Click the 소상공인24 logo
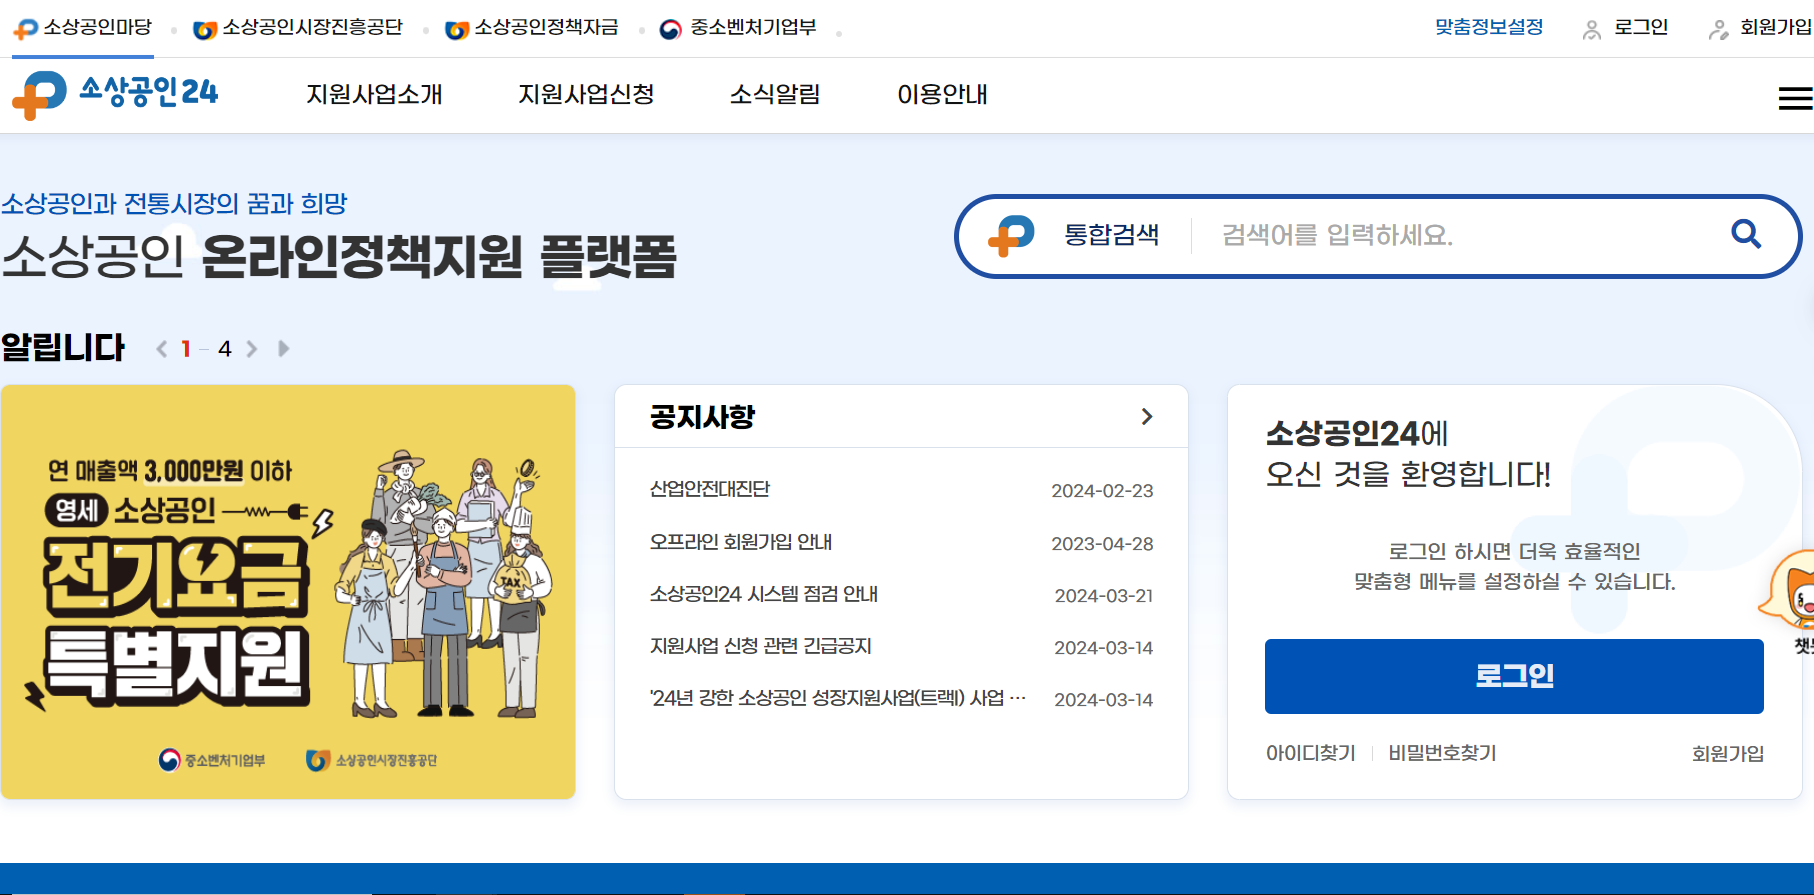This screenshot has height=895, width=1814. pyautogui.click(x=115, y=94)
